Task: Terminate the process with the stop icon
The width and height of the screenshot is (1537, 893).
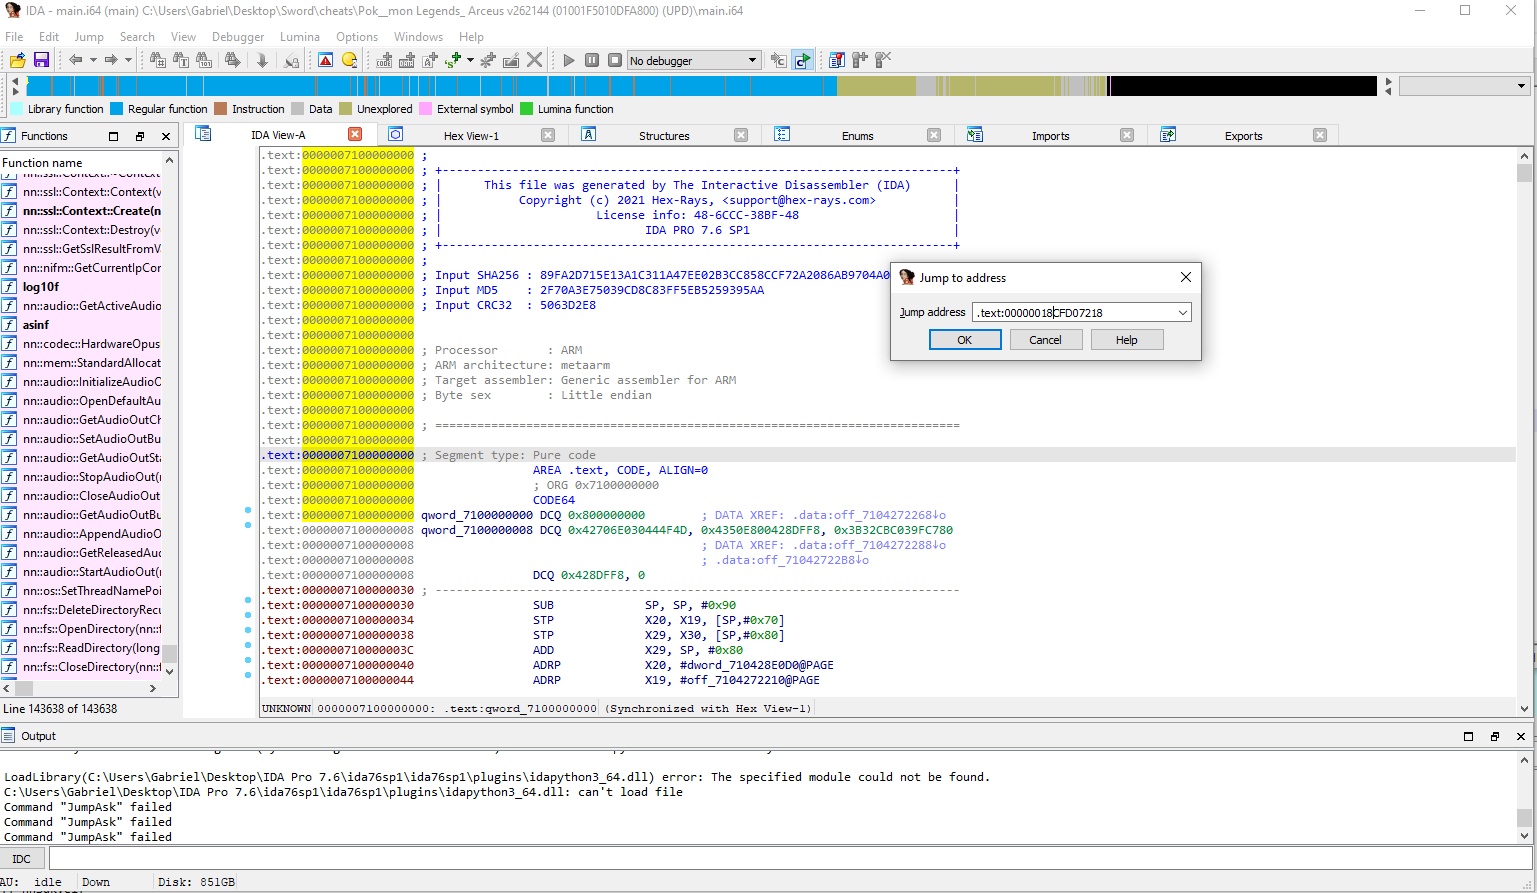Action: (x=615, y=60)
